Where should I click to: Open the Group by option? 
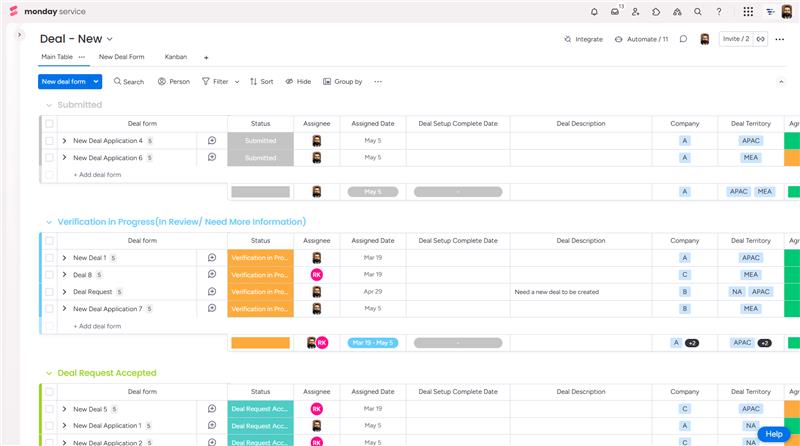click(342, 82)
